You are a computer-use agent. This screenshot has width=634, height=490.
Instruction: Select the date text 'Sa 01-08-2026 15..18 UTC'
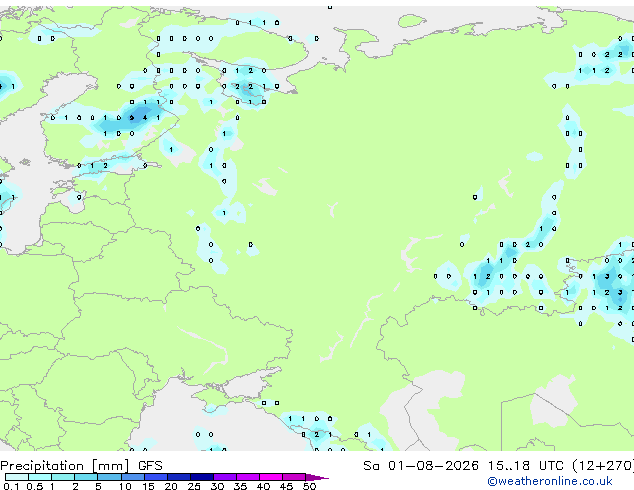click(463, 466)
